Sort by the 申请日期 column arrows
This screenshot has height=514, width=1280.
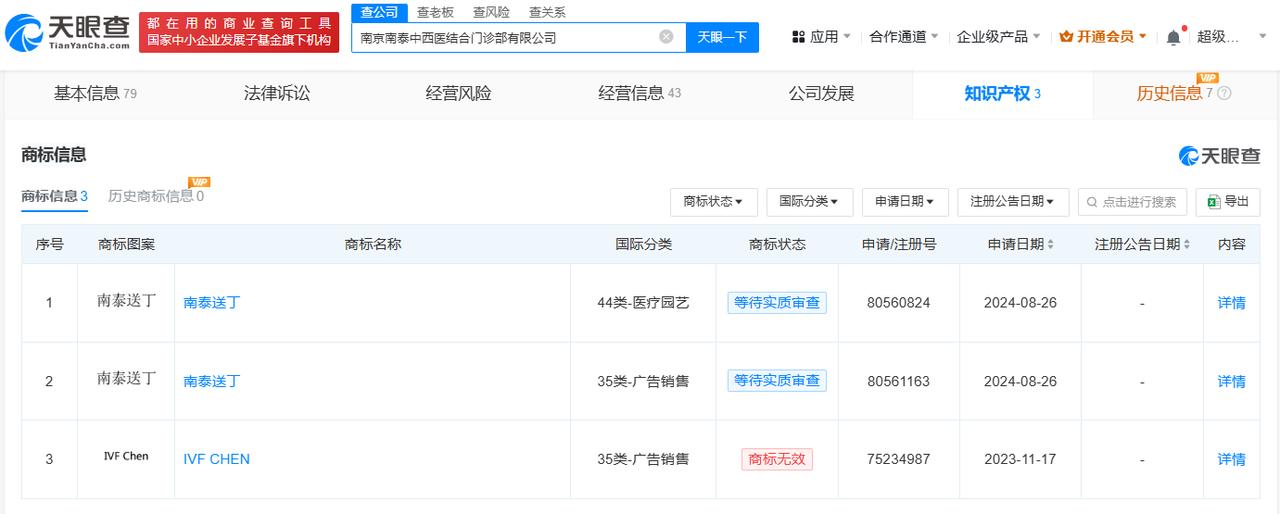pos(1050,244)
